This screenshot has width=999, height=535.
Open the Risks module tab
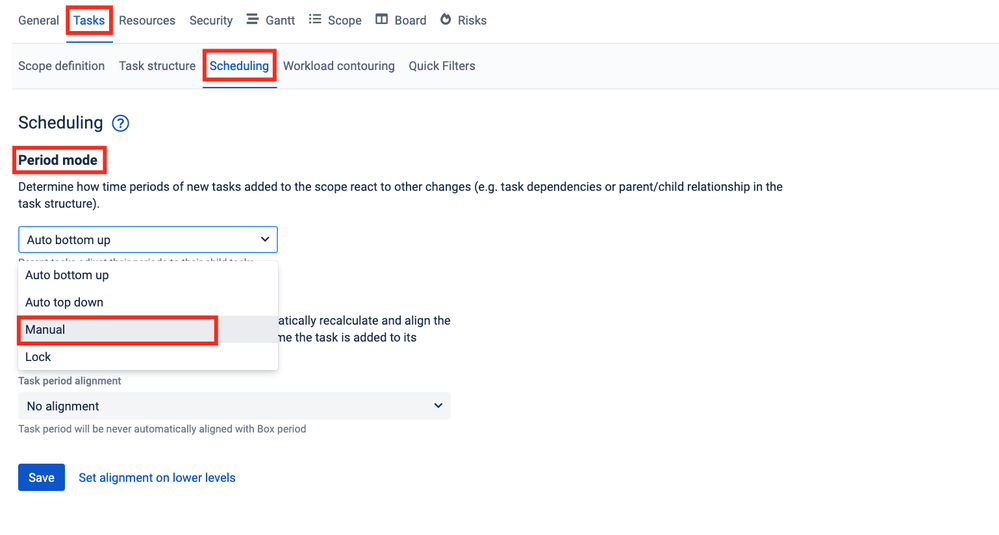pyautogui.click(x=463, y=20)
